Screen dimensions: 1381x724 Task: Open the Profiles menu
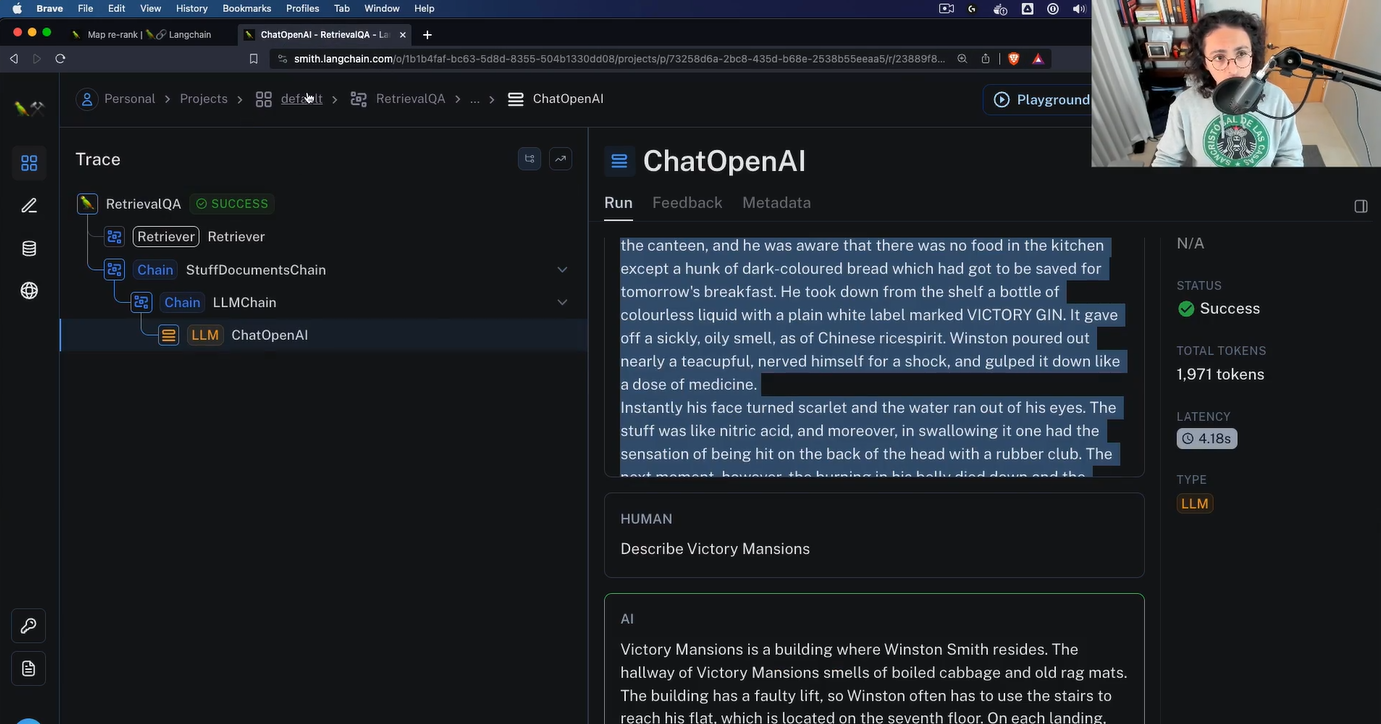click(x=303, y=8)
